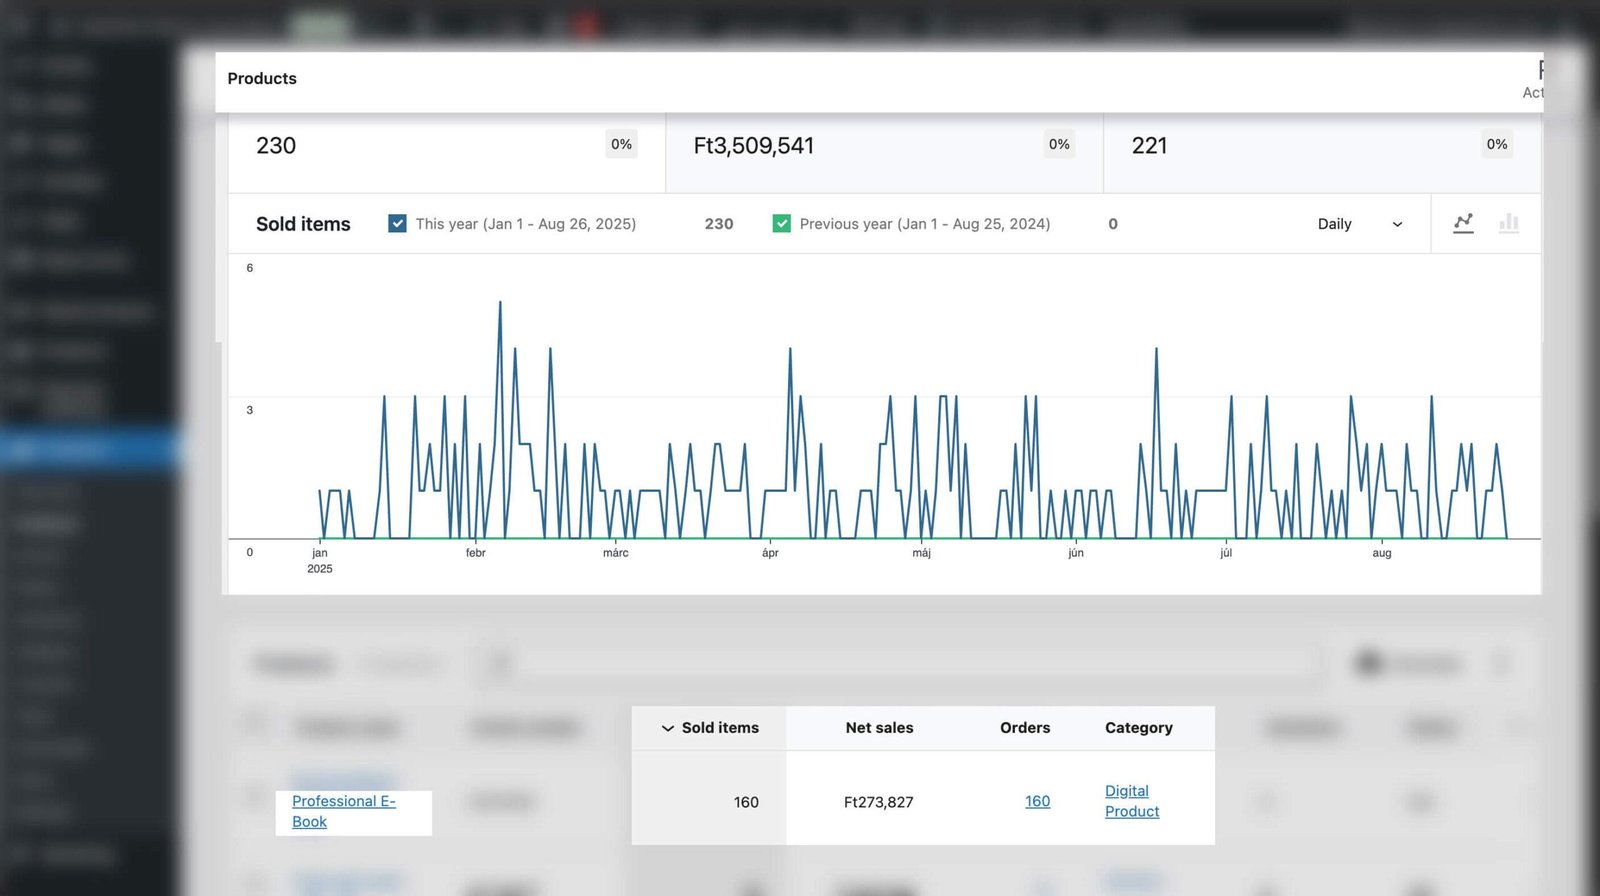The width and height of the screenshot is (1600, 896).
Task: Sort table by Net sales column
Action: click(x=879, y=728)
